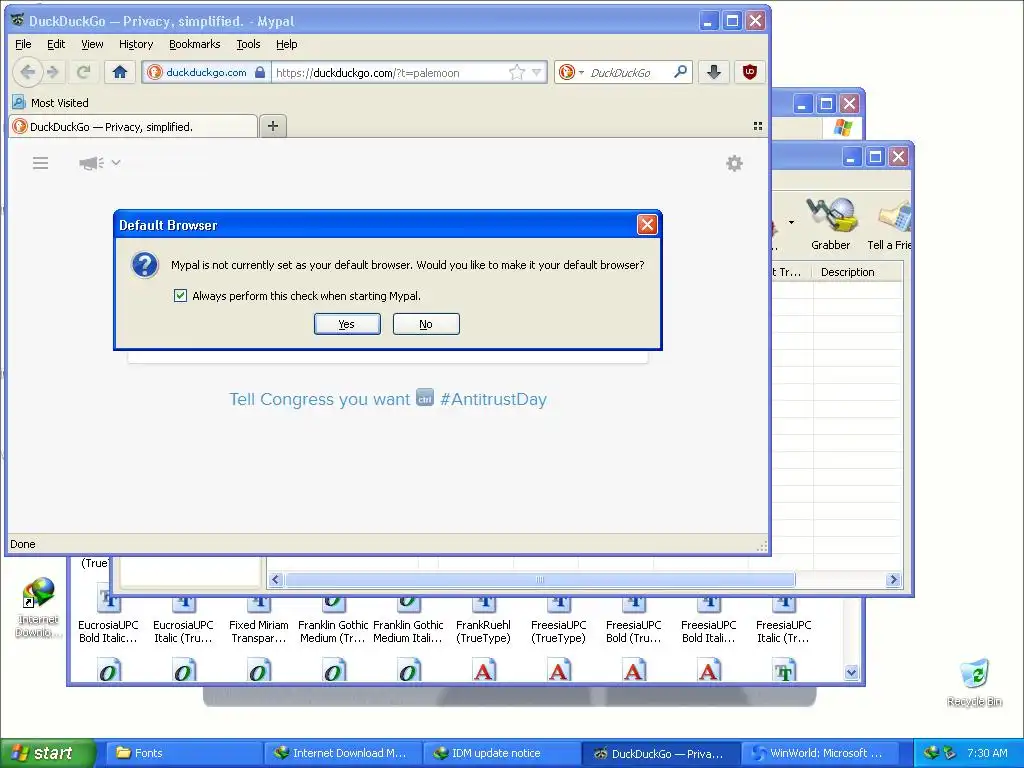Open DuckDuckGo settings gear icon
The height and width of the screenshot is (768, 1024).
point(734,163)
